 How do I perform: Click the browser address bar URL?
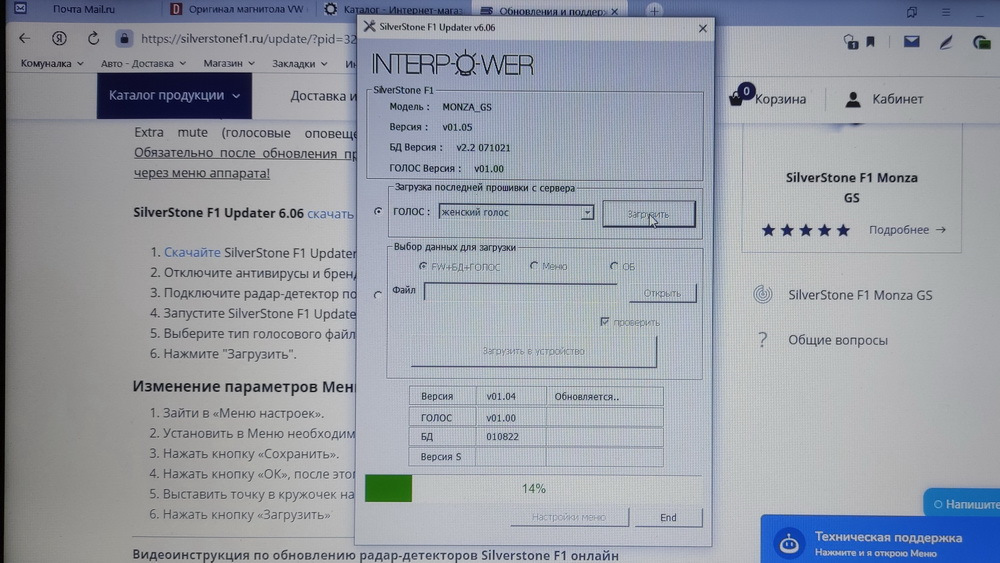click(x=248, y=39)
